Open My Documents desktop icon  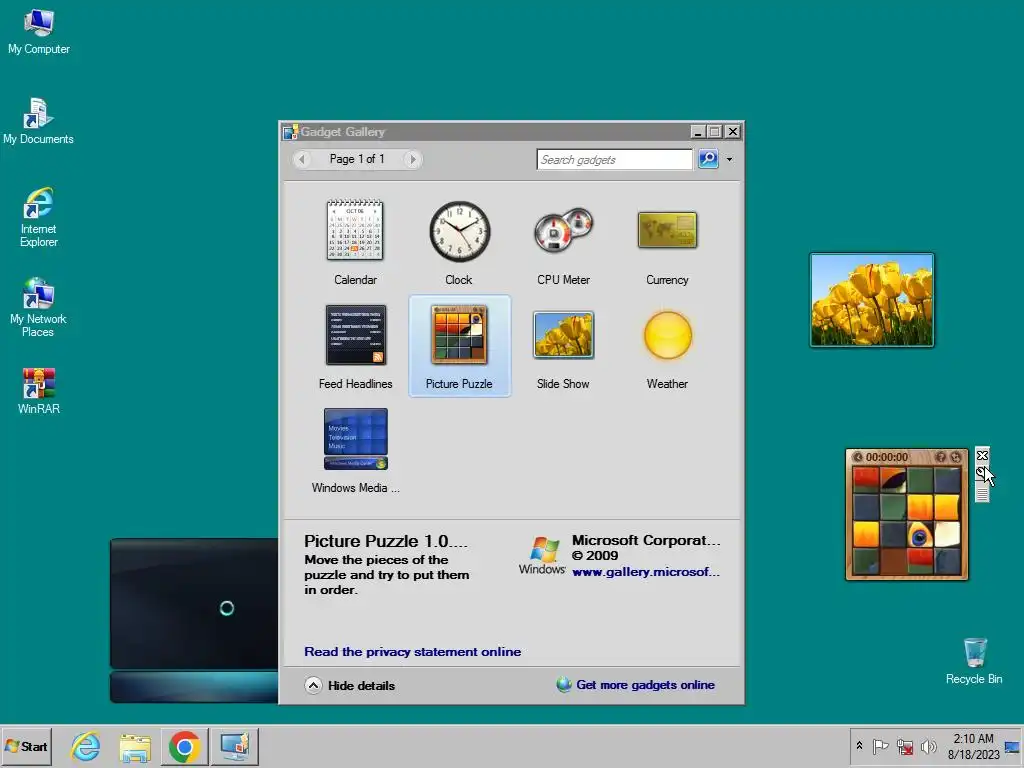point(38,121)
